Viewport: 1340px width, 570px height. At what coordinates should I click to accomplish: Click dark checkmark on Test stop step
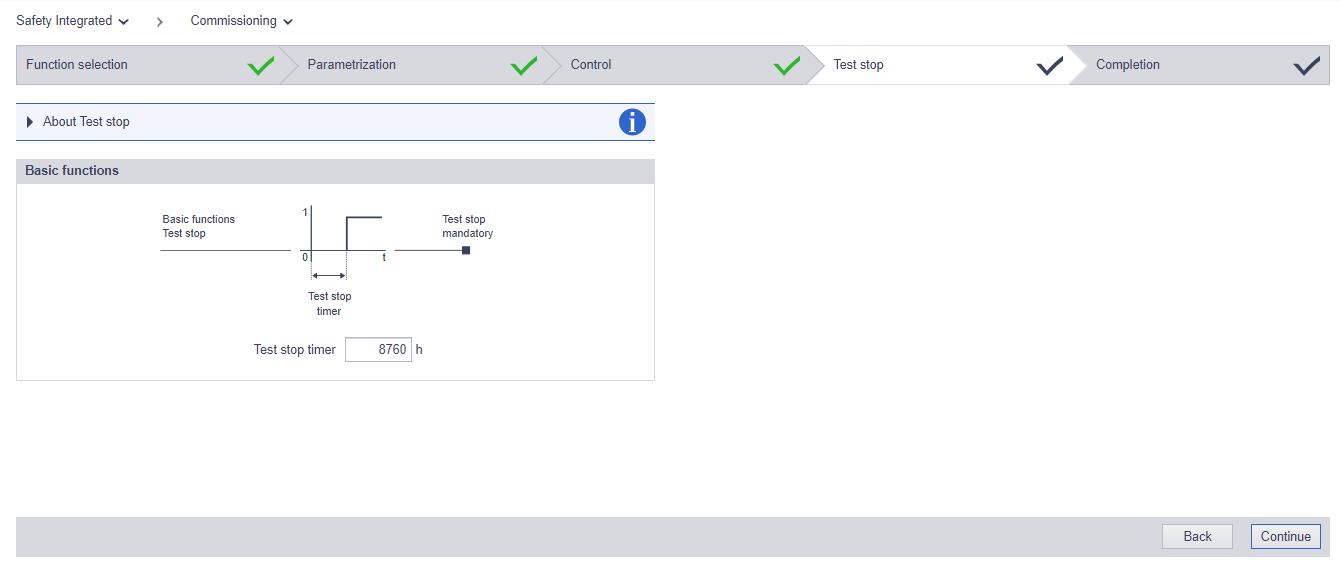pos(1050,66)
